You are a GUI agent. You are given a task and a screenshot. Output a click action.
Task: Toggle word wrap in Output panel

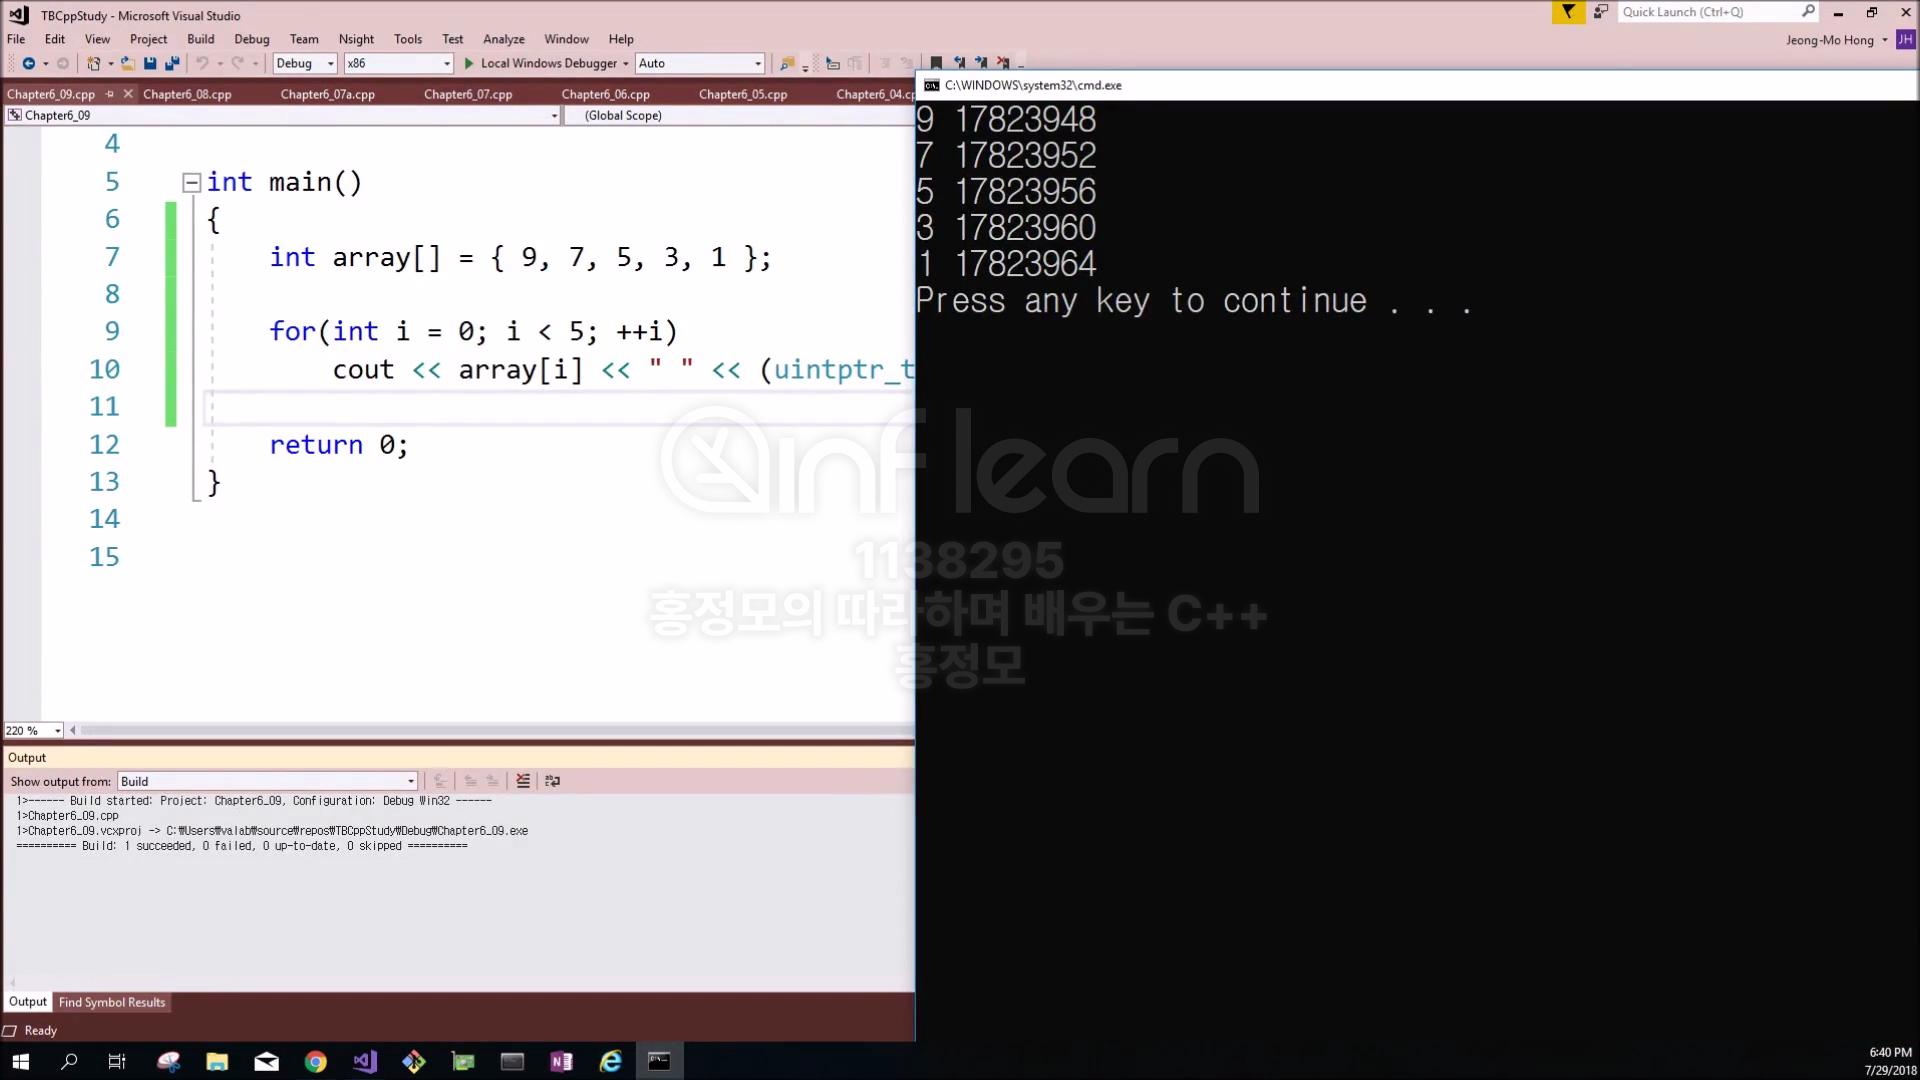[x=552, y=781]
